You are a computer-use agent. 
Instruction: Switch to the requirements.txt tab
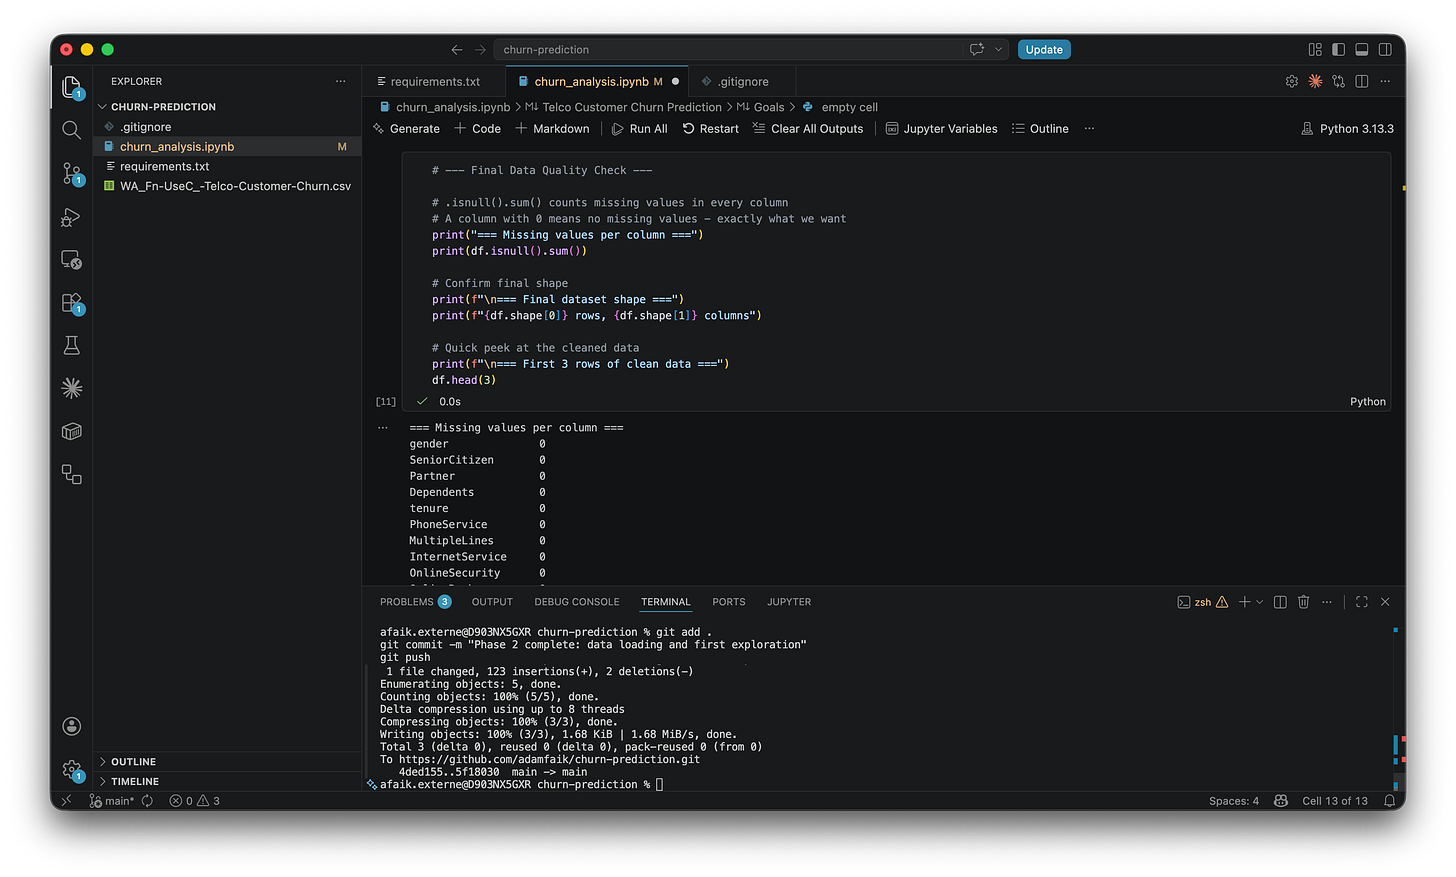(x=432, y=81)
